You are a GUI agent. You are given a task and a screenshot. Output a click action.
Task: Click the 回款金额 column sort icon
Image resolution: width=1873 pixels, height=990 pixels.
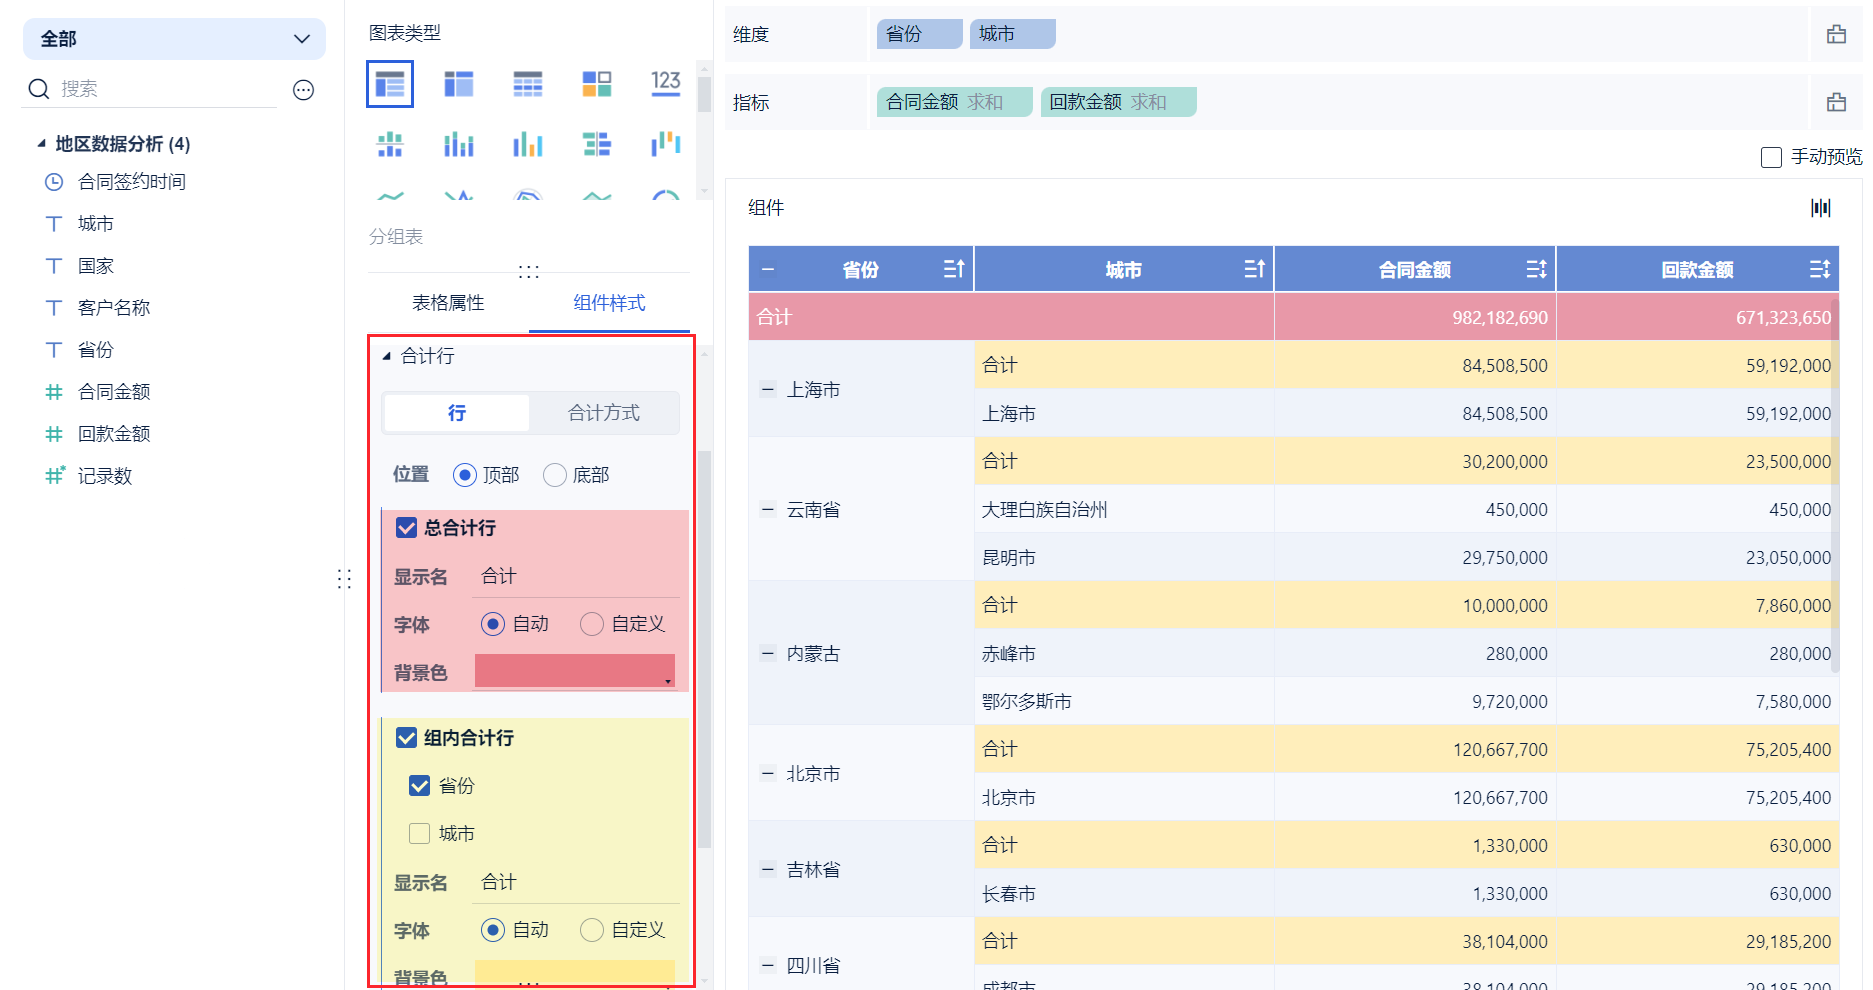click(1820, 269)
